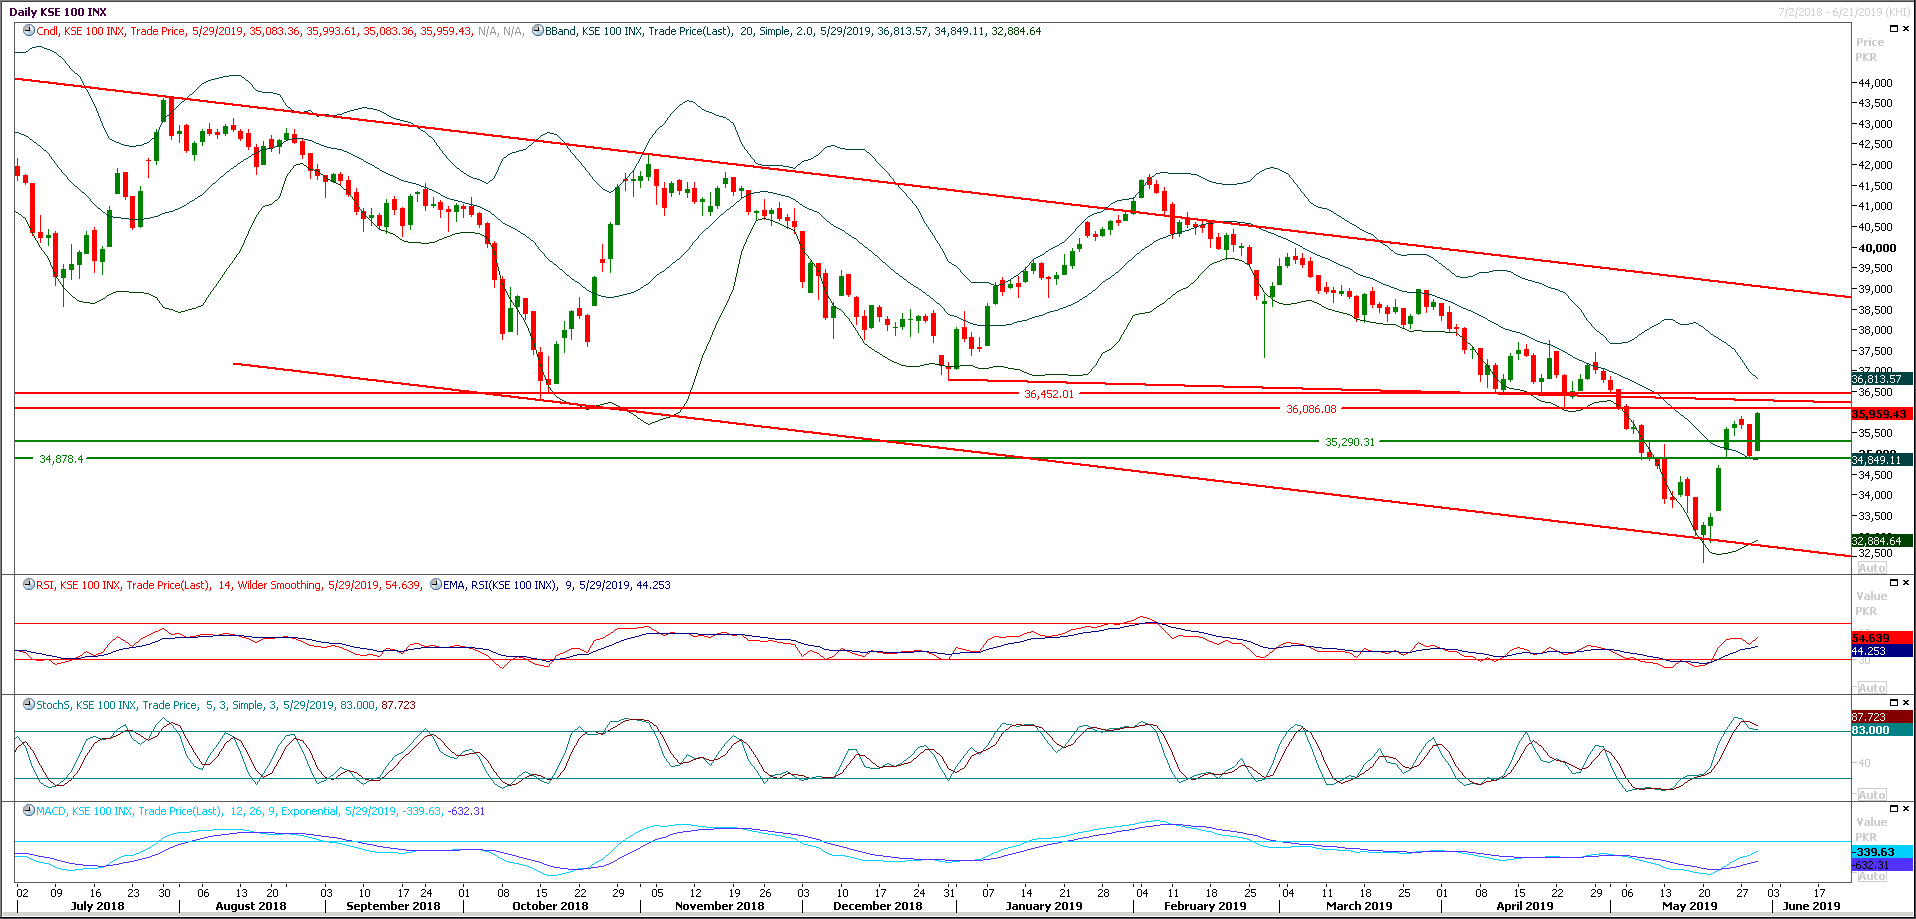Toggle Auto scaling on the StochS pane axis
This screenshot has width=1916, height=919.
pyautogui.click(x=1872, y=793)
